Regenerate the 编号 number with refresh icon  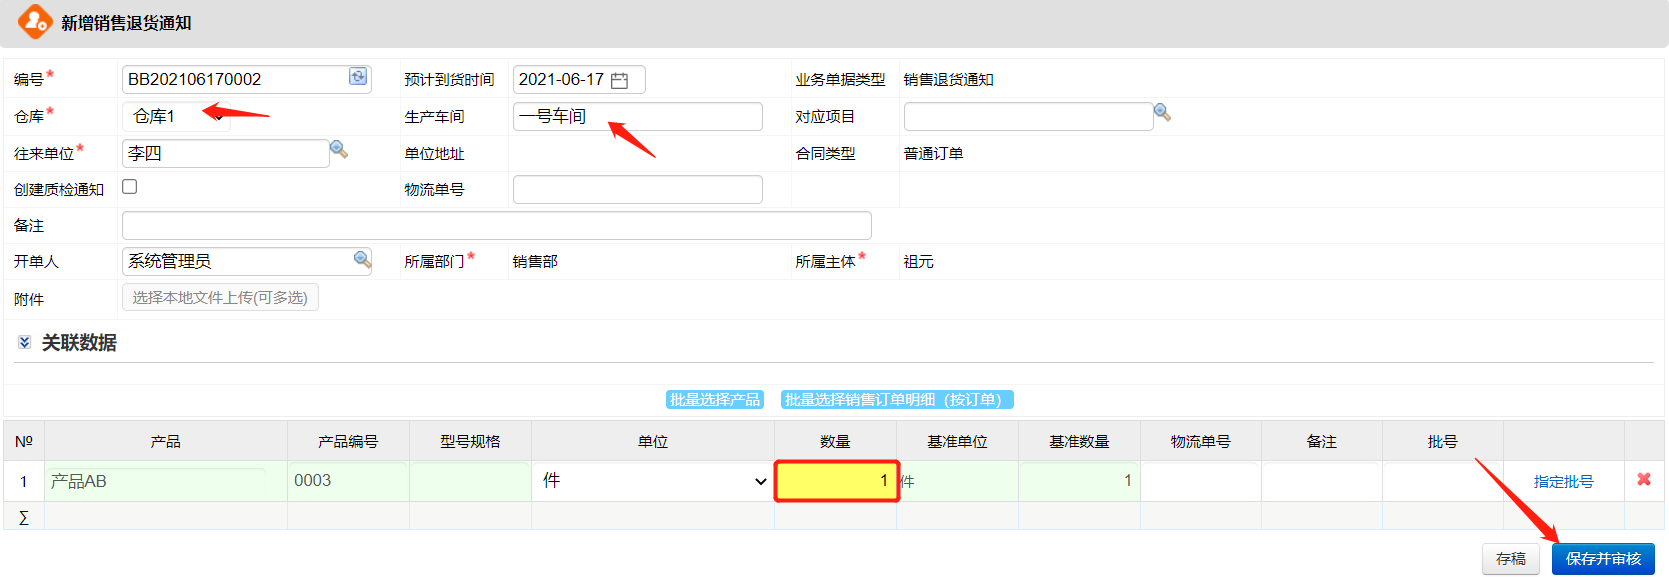(358, 77)
